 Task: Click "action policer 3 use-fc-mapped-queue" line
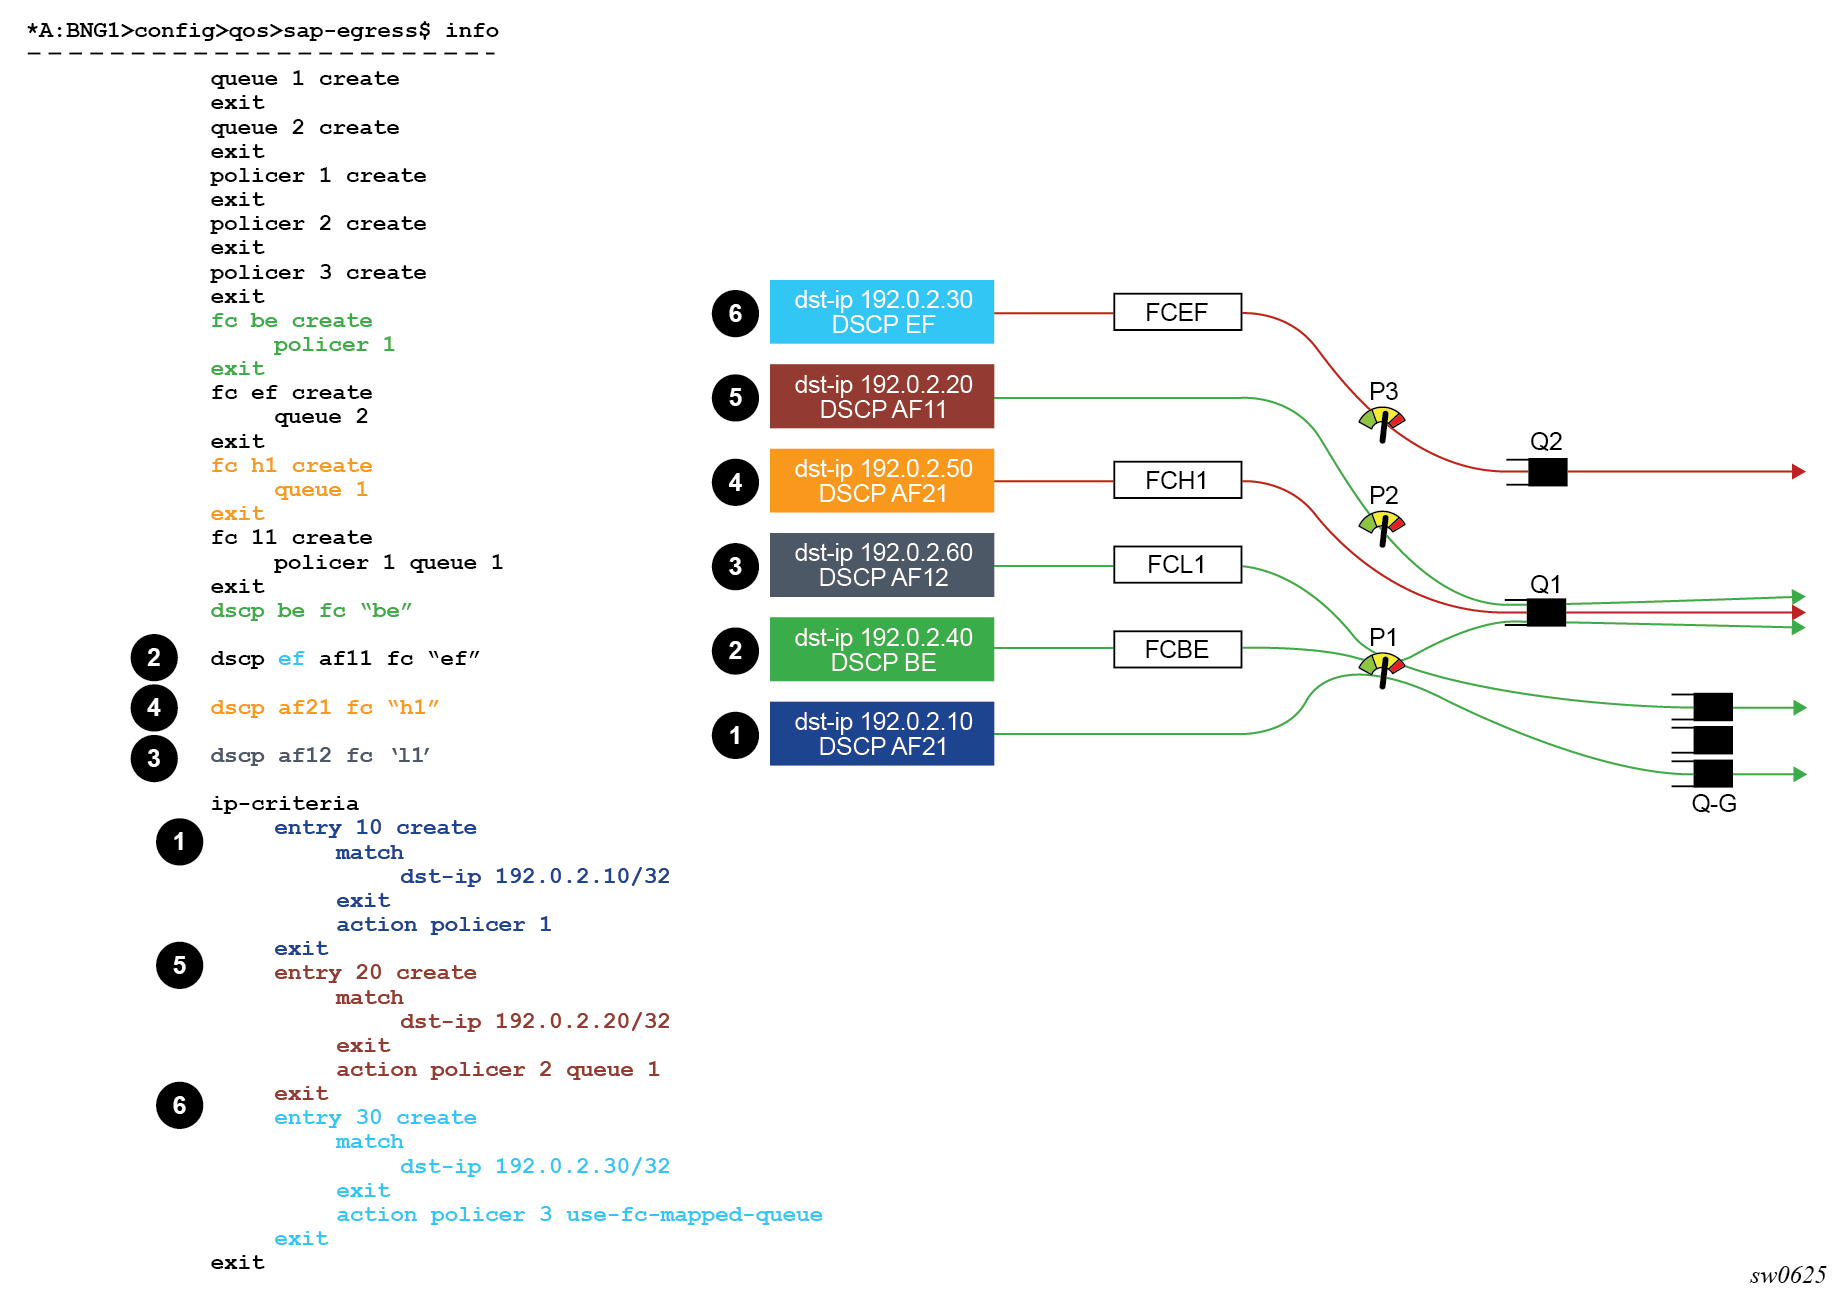(579, 1214)
